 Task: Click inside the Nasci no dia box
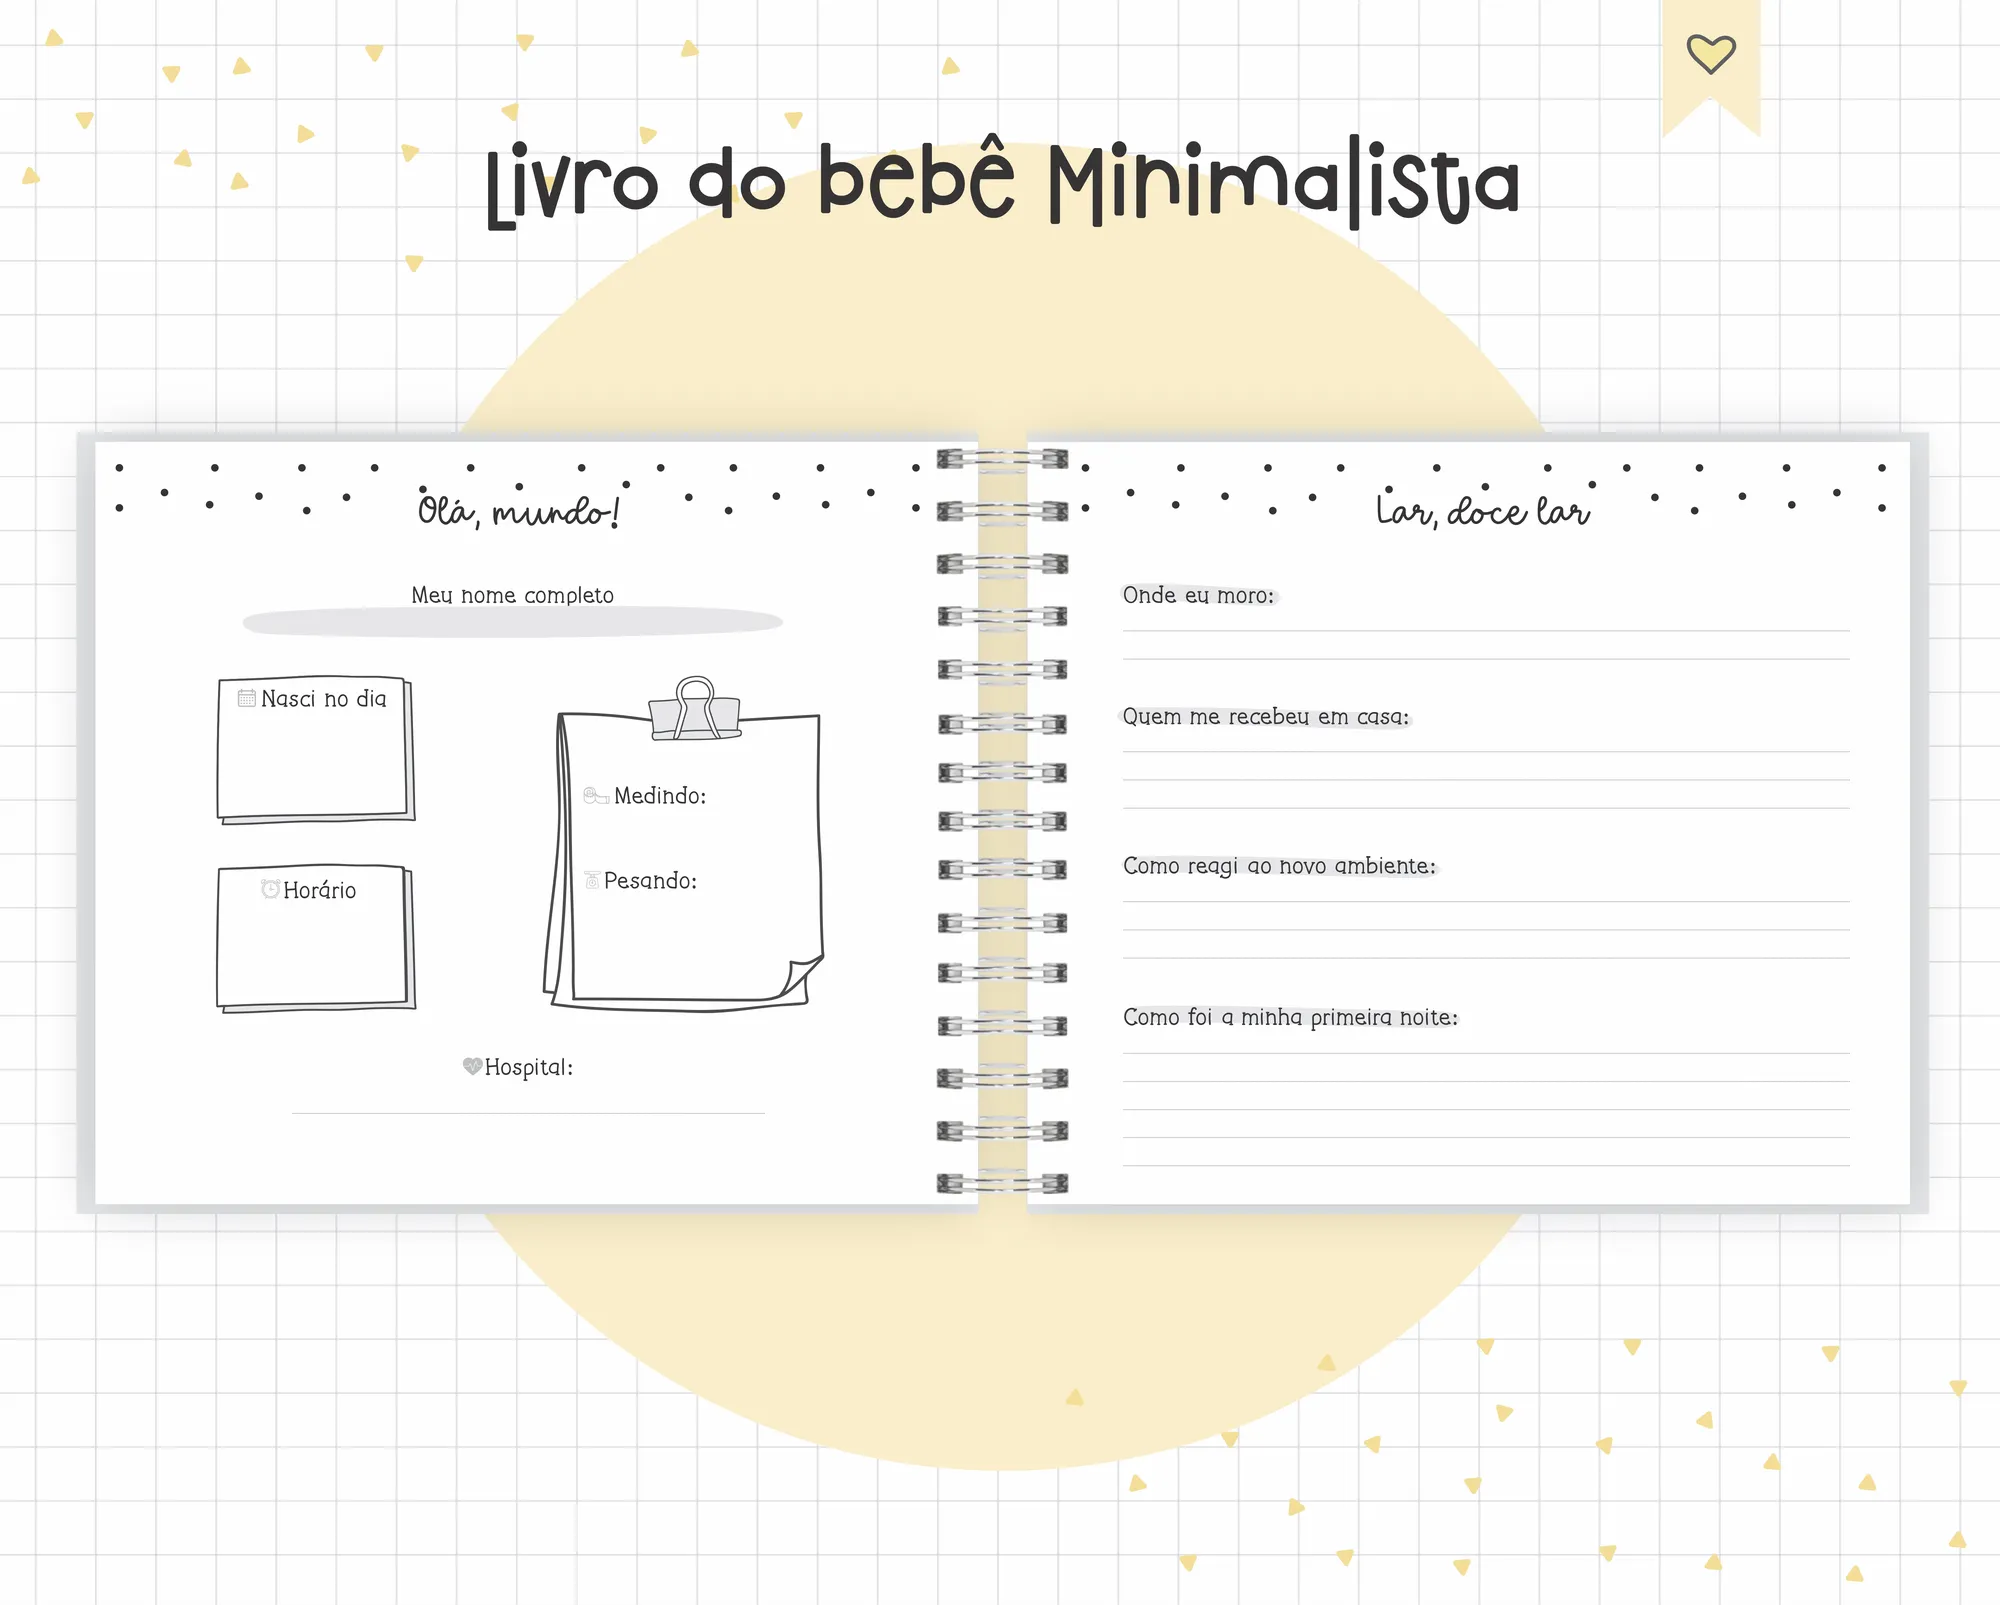point(312,762)
